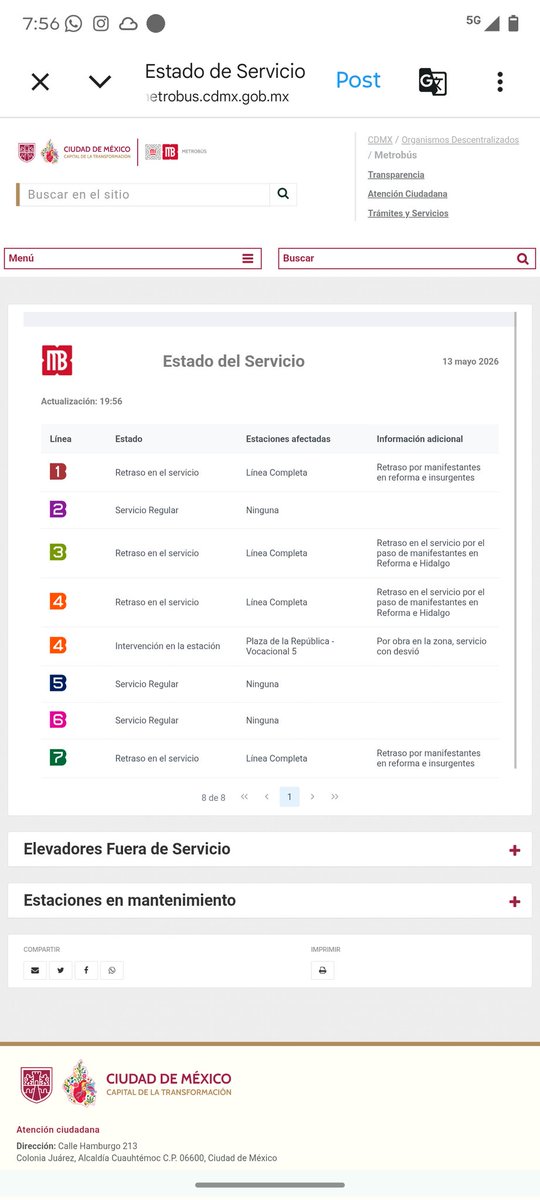This screenshot has height=1200, width=540.
Task: Close the in-app browser with X
Action: coord(40,82)
